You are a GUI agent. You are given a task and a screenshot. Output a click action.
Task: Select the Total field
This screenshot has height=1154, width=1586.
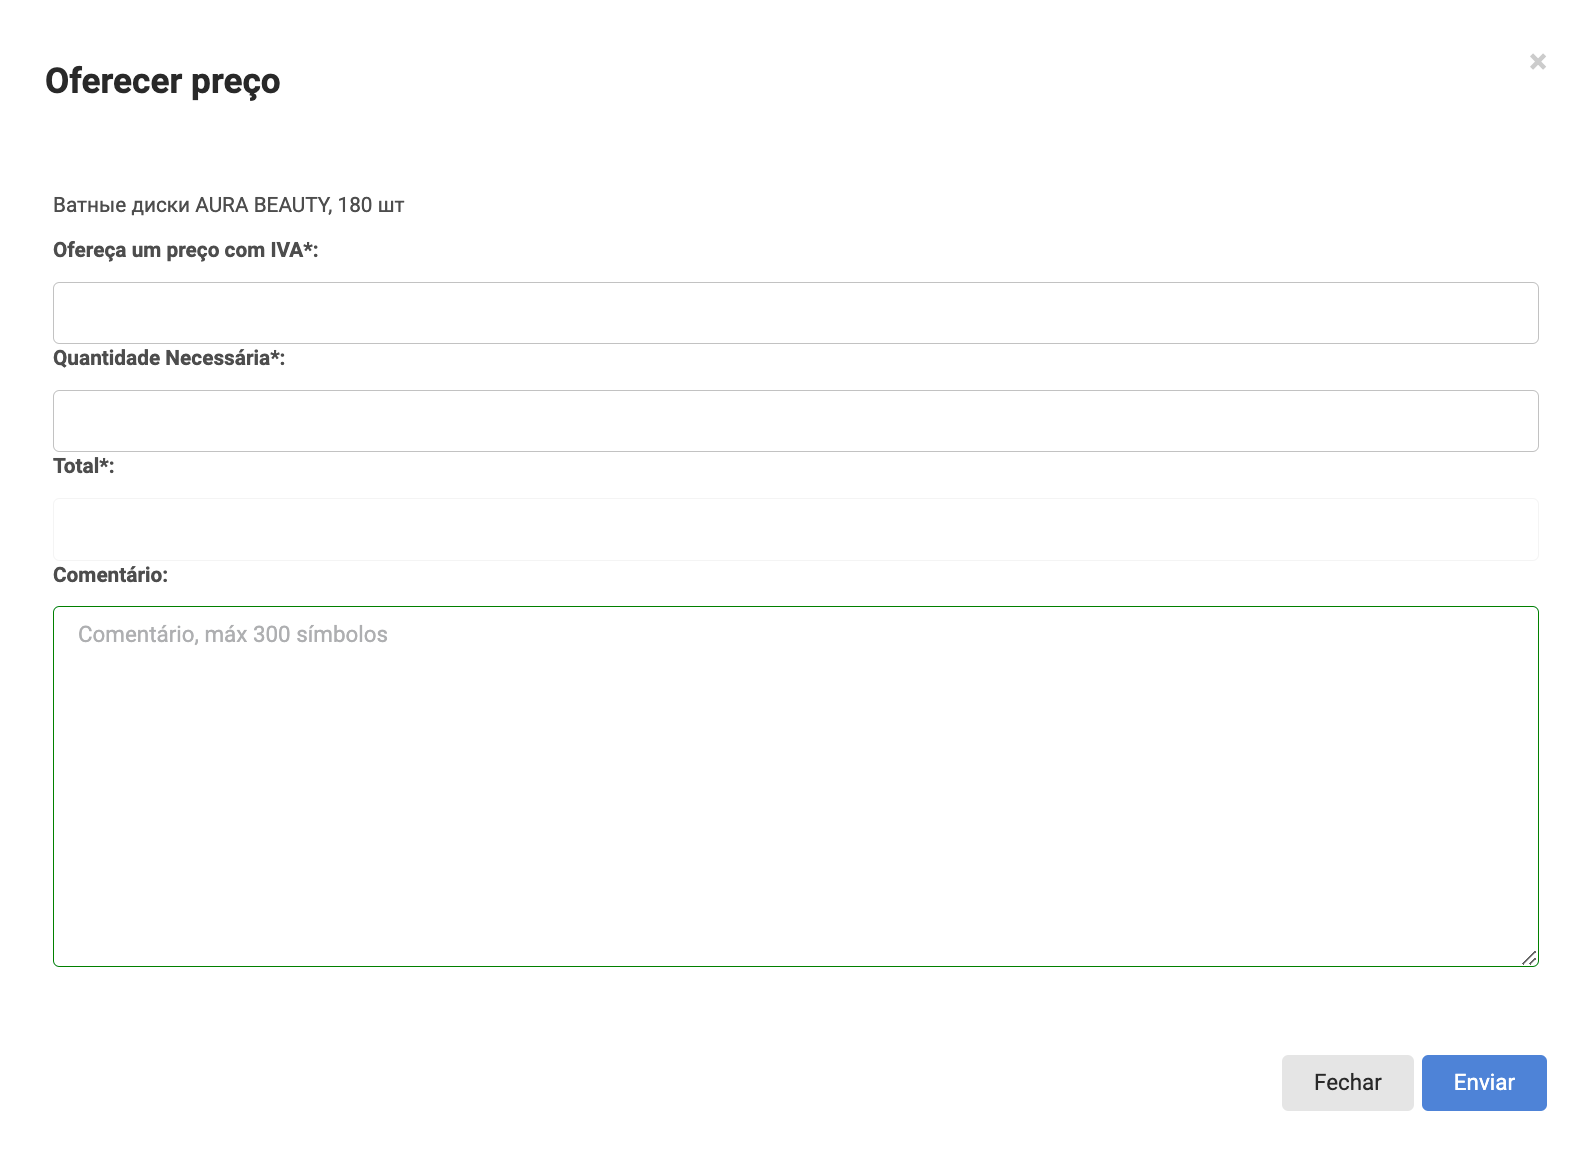coord(795,529)
